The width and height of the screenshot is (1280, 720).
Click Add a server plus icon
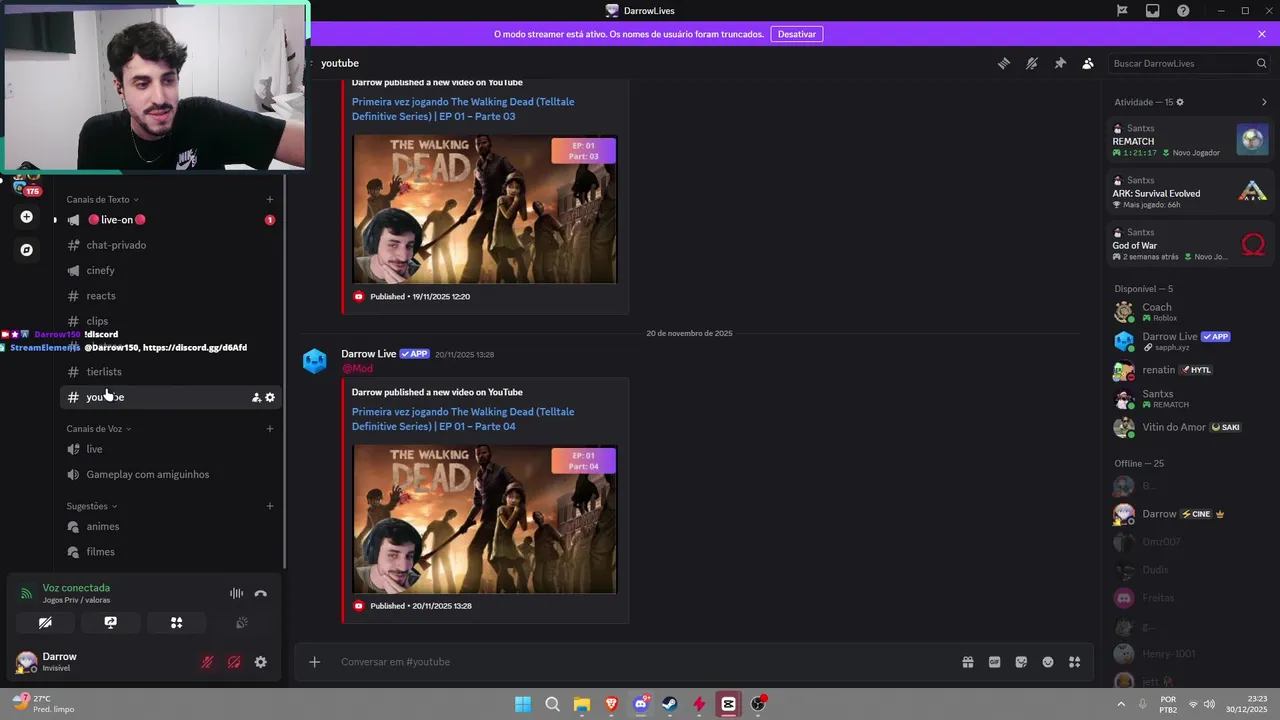27,217
